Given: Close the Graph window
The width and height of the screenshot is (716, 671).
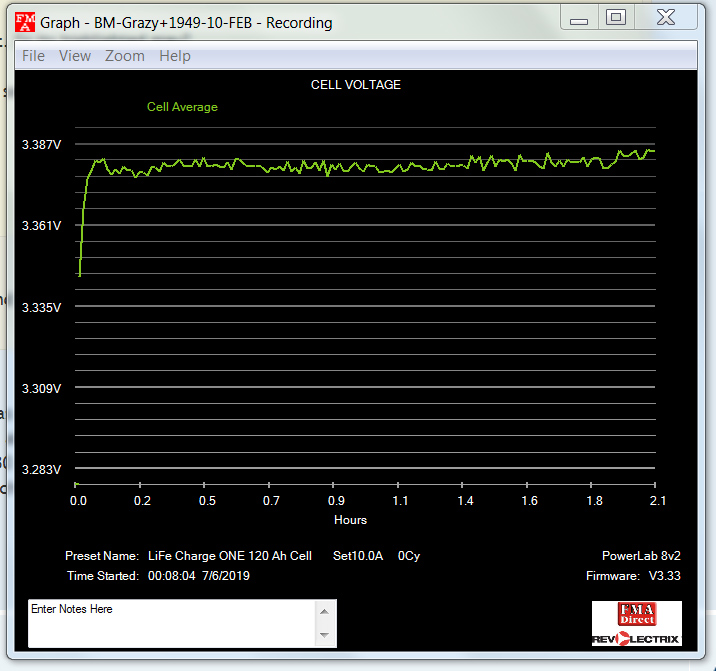Looking at the screenshot, I should [665, 17].
